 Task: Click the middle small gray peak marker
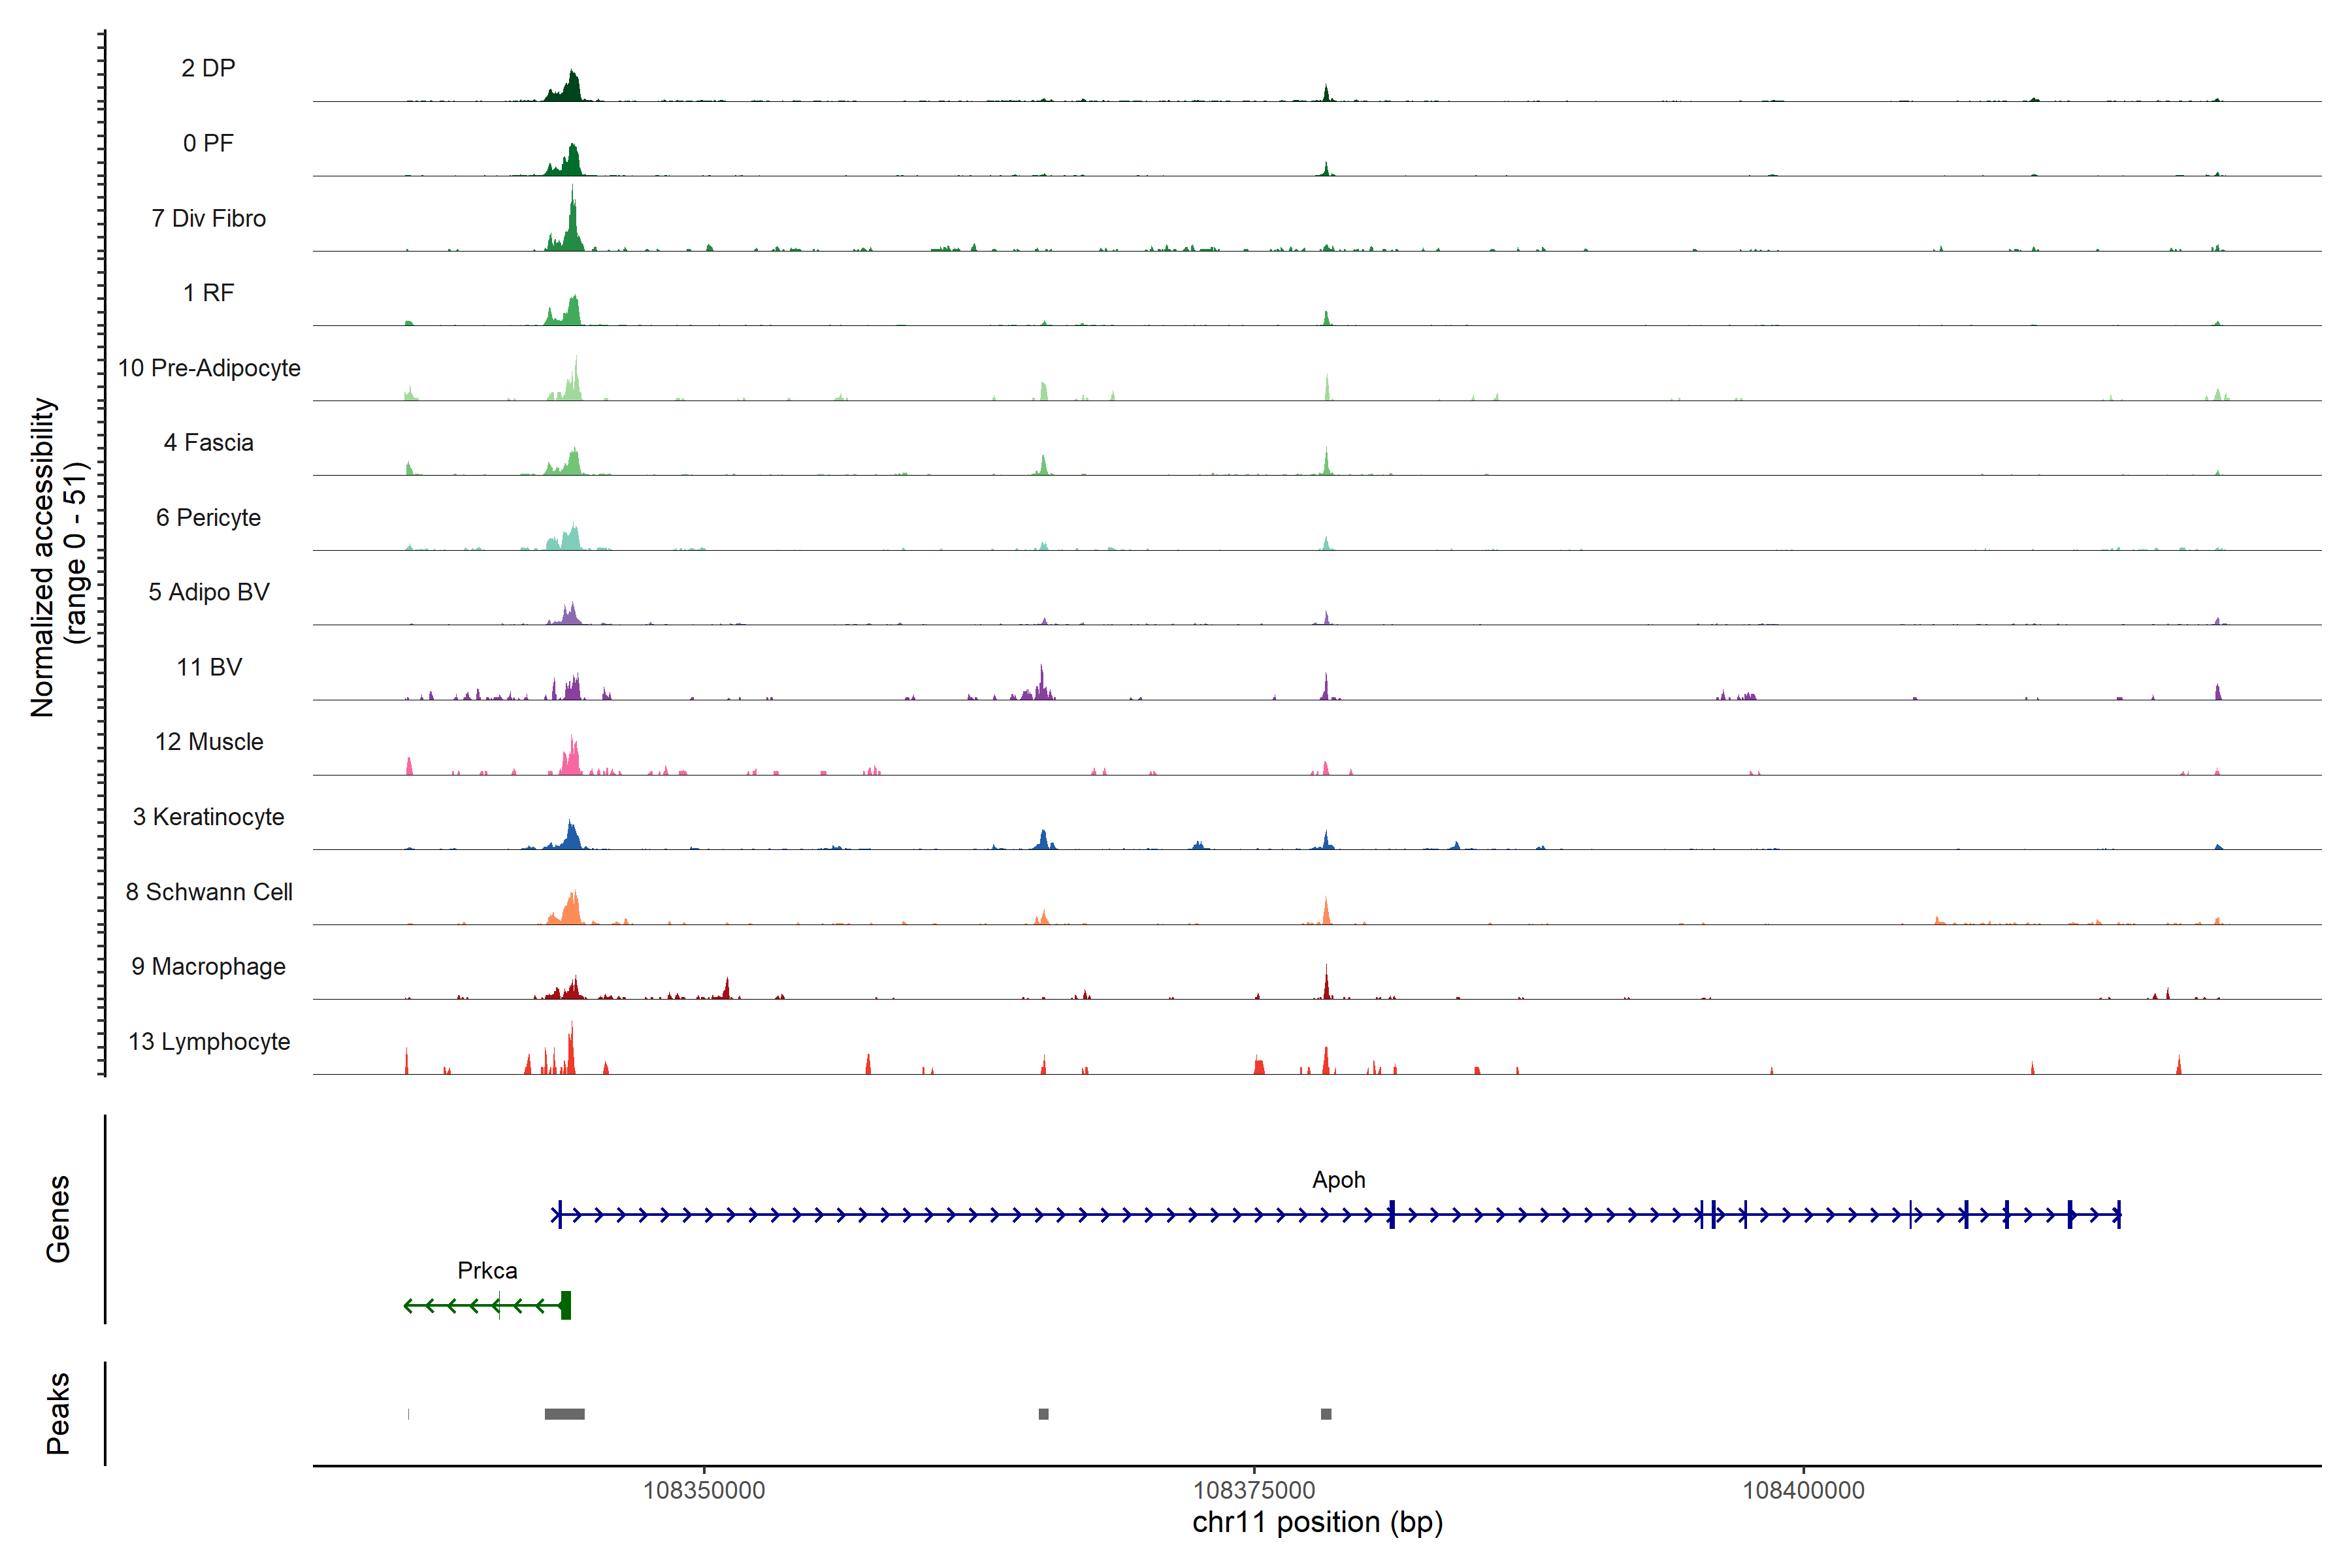tap(1043, 1414)
